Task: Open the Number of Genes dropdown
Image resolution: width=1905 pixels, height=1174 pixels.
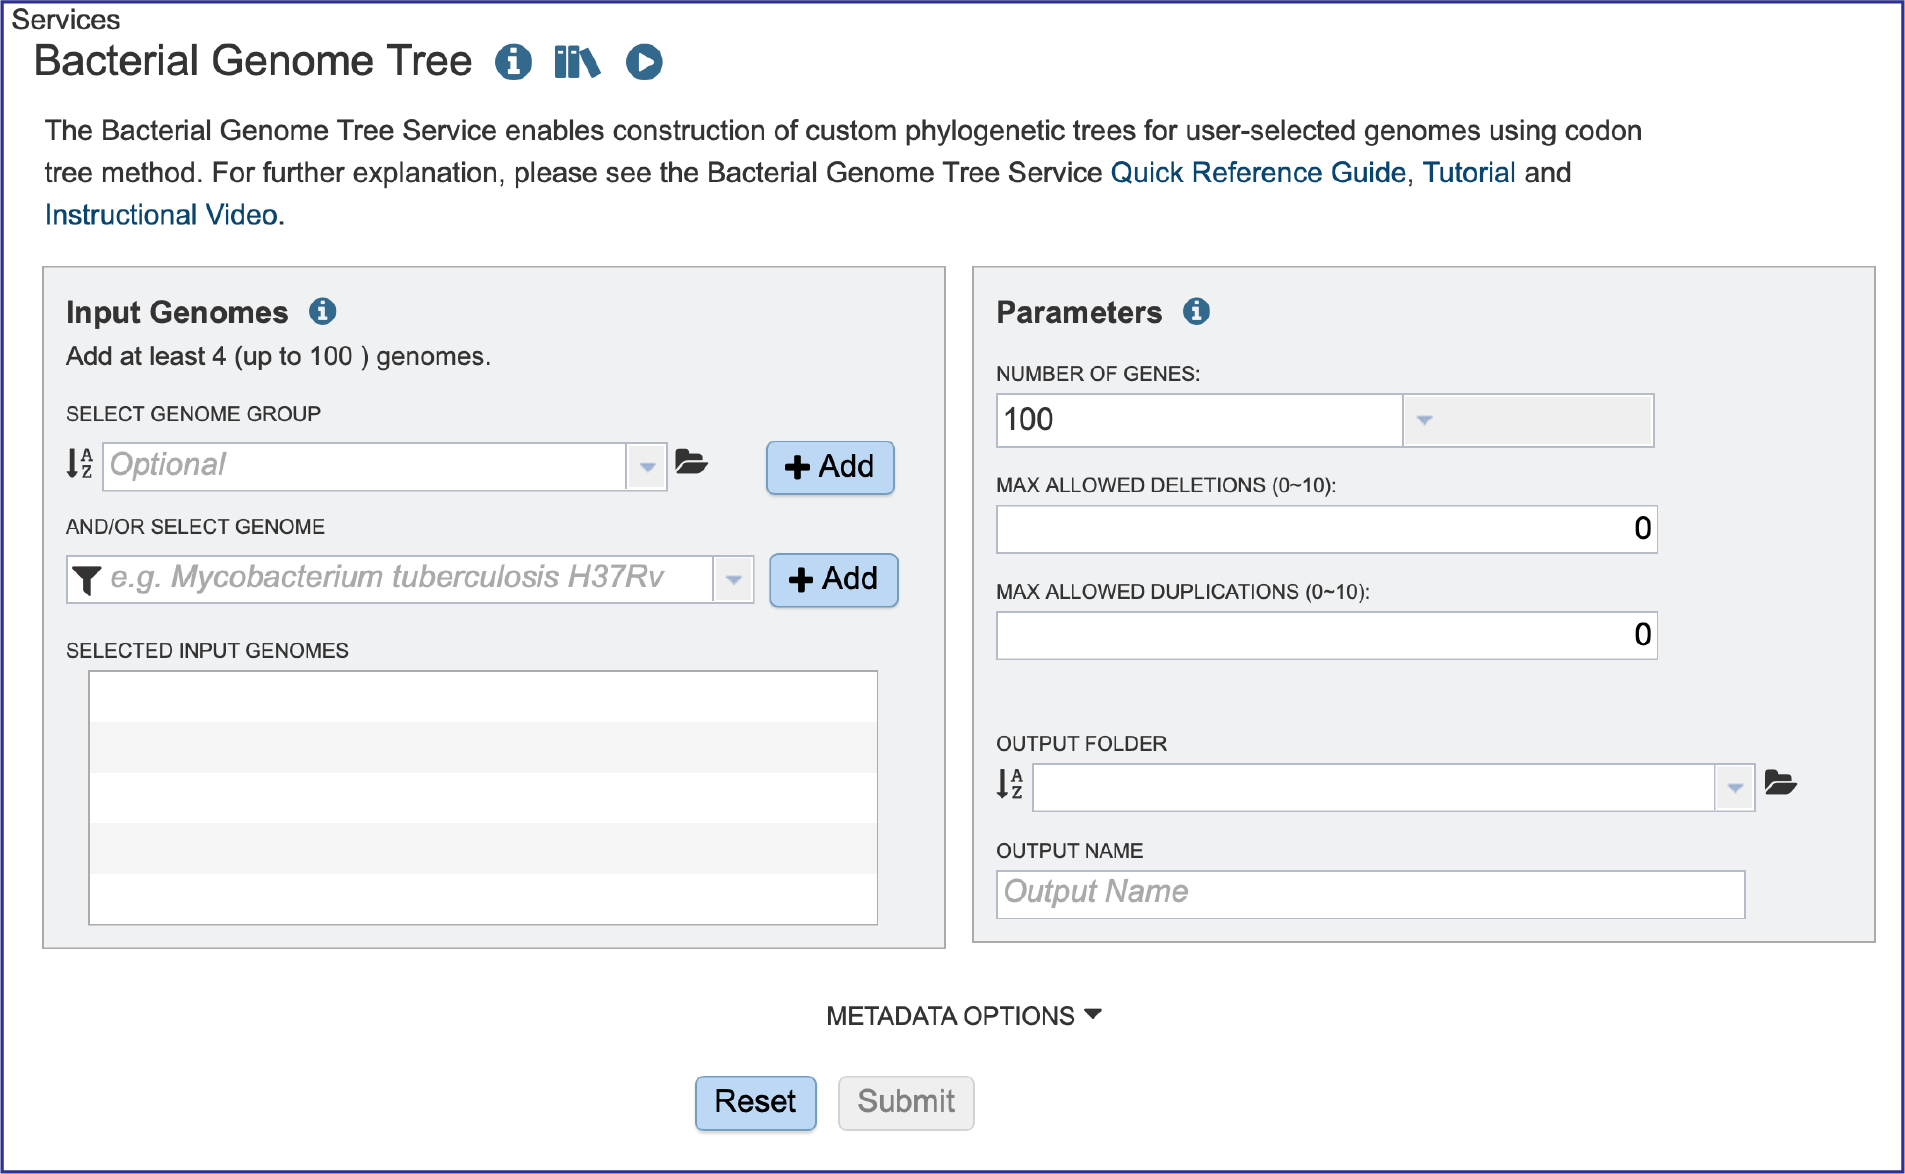Action: (x=1424, y=420)
